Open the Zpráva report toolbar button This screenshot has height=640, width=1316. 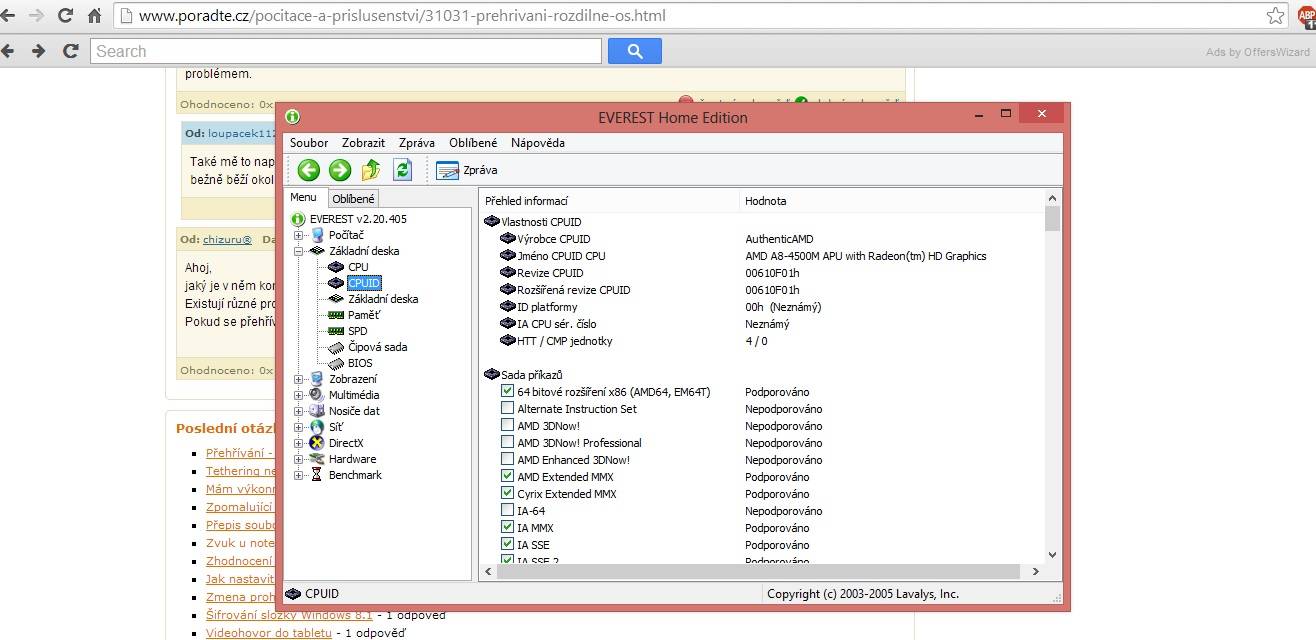(x=467, y=170)
